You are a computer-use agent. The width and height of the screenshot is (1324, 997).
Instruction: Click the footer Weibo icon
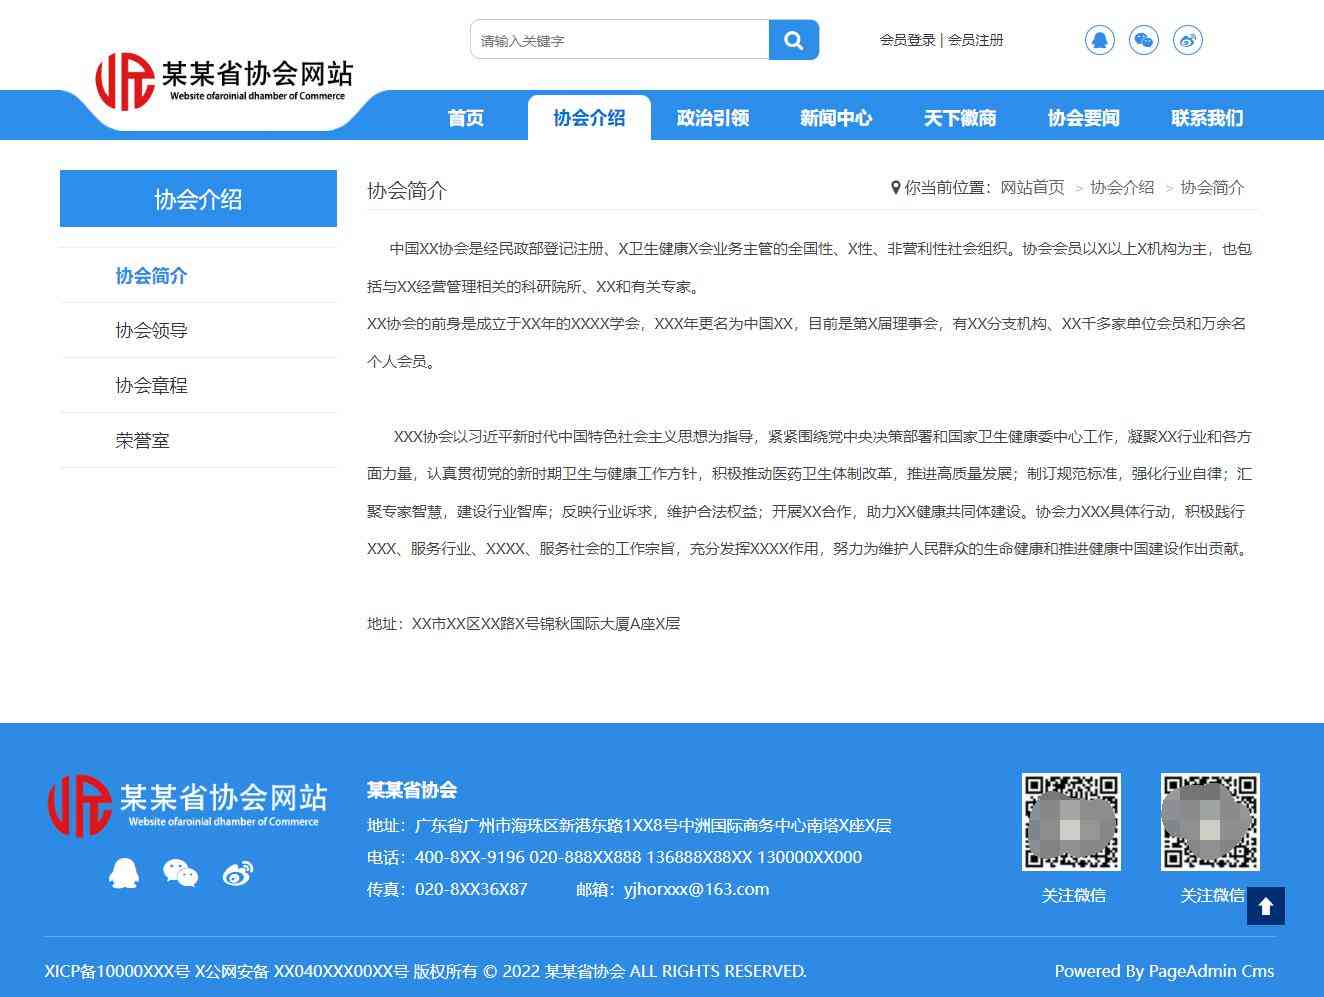click(x=238, y=873)
